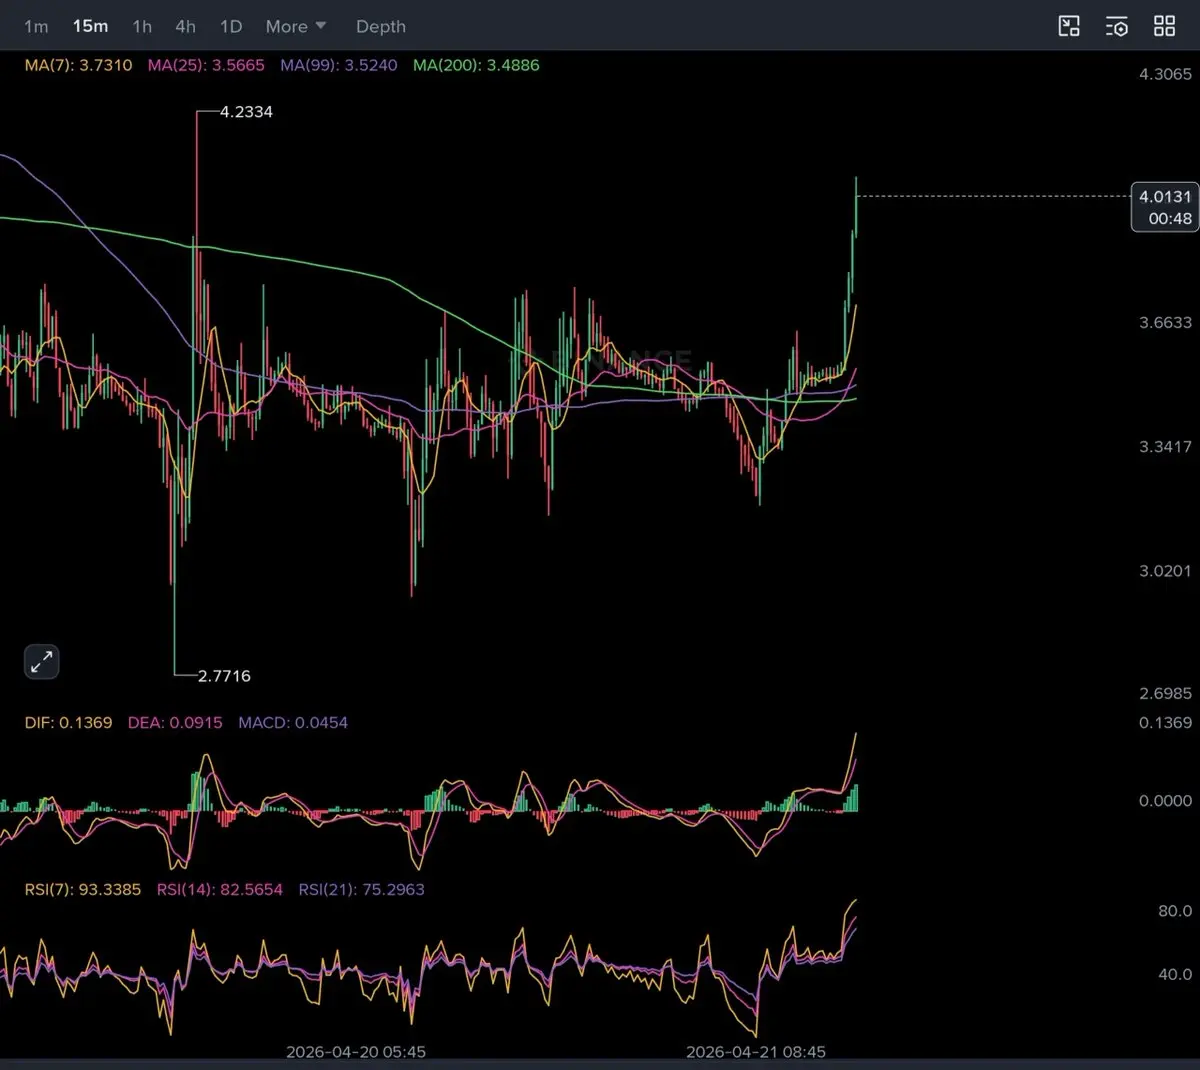Viewport: 1200px width, 1070px height.
Task: Tap the RSI(7) indicator label
Action: [x=83, y=889]
